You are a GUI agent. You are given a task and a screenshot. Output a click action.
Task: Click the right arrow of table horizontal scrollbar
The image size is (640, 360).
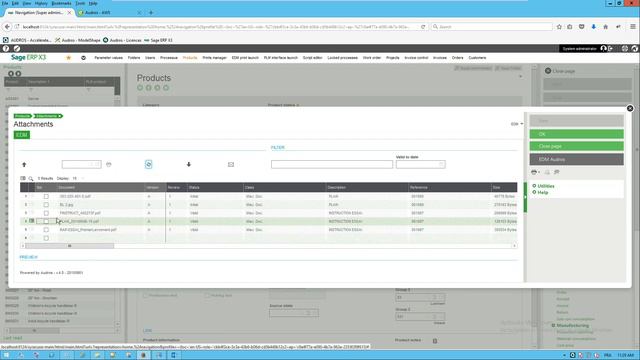tap(514, 246)
